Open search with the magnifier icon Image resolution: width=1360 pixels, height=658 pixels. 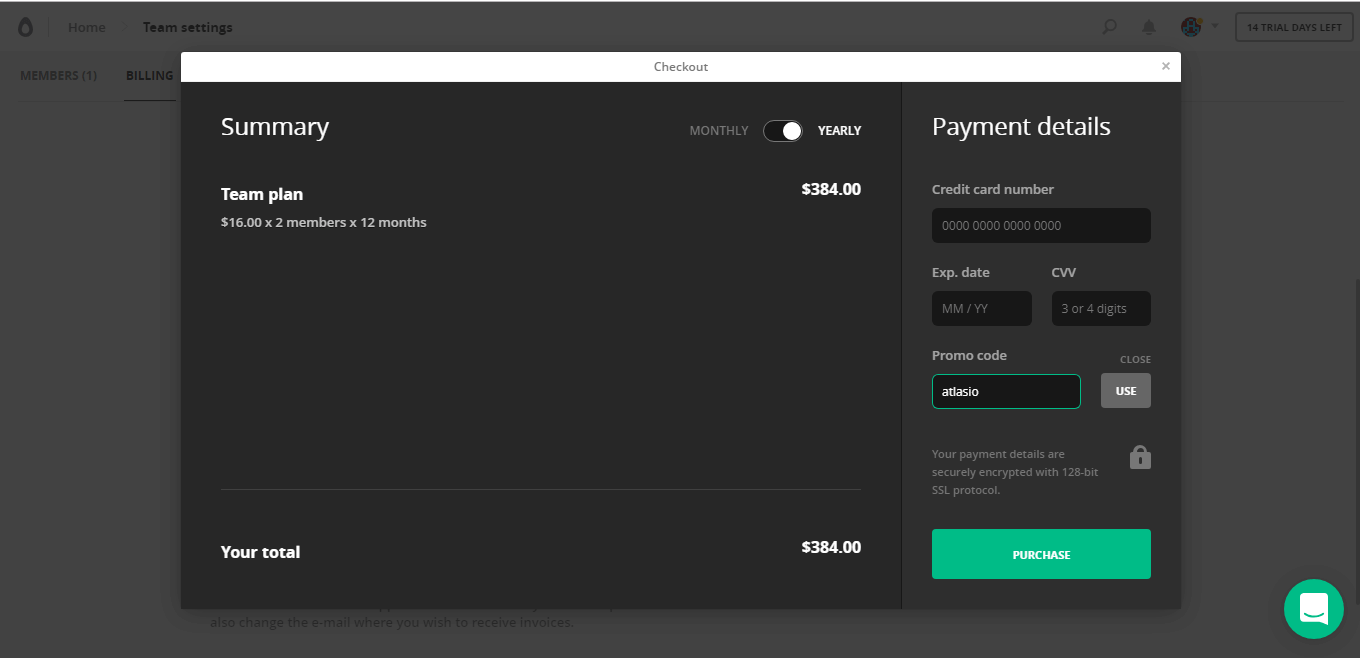click(1109, 27)
